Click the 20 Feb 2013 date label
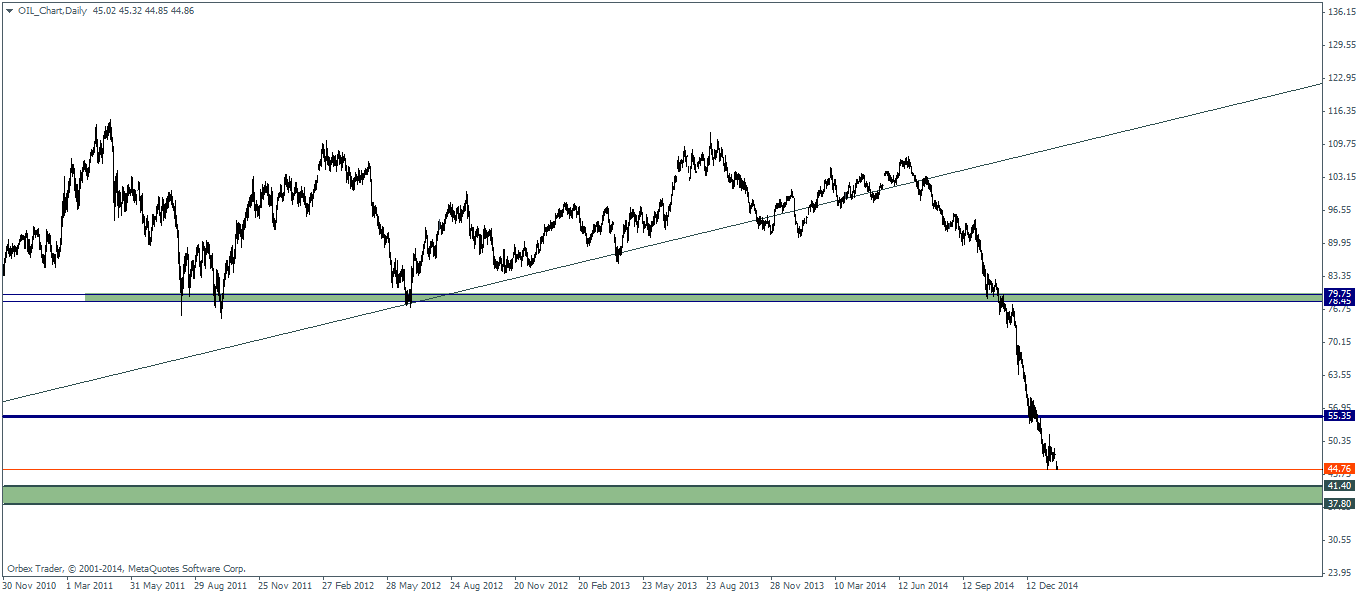The image size is (1362, 594). point(606,585)
